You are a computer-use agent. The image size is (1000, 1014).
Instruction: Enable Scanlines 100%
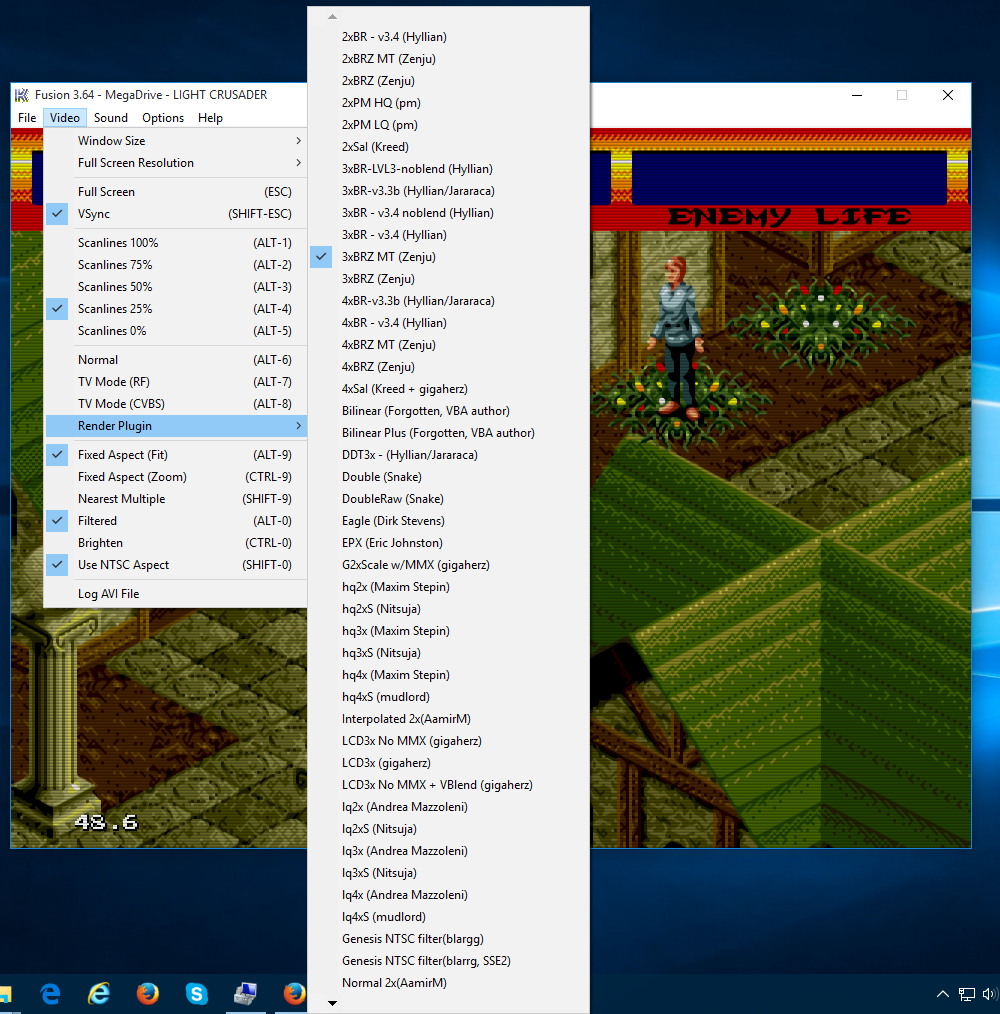pyautogui.click(x=175, y=243)
